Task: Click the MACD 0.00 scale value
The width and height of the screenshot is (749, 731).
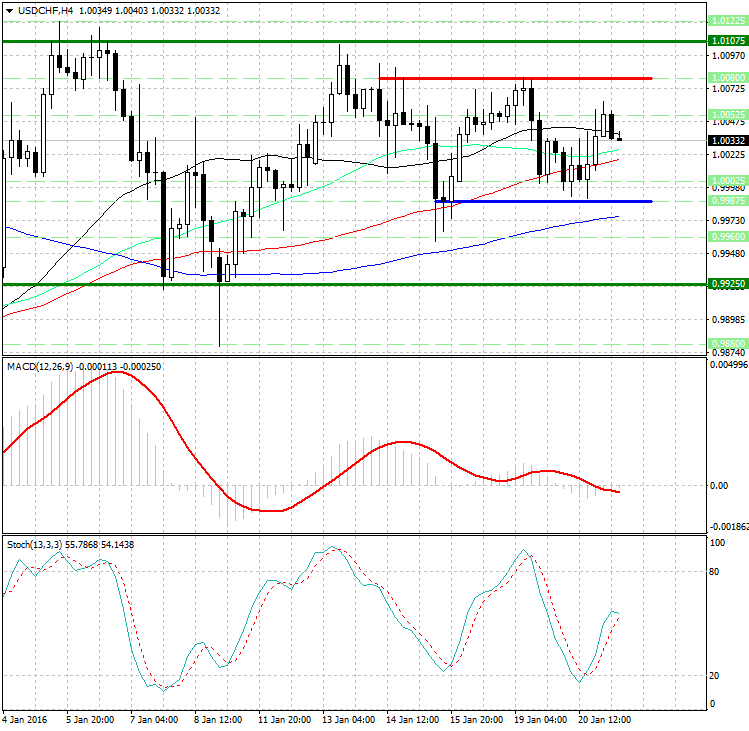Action: point(718,486)
